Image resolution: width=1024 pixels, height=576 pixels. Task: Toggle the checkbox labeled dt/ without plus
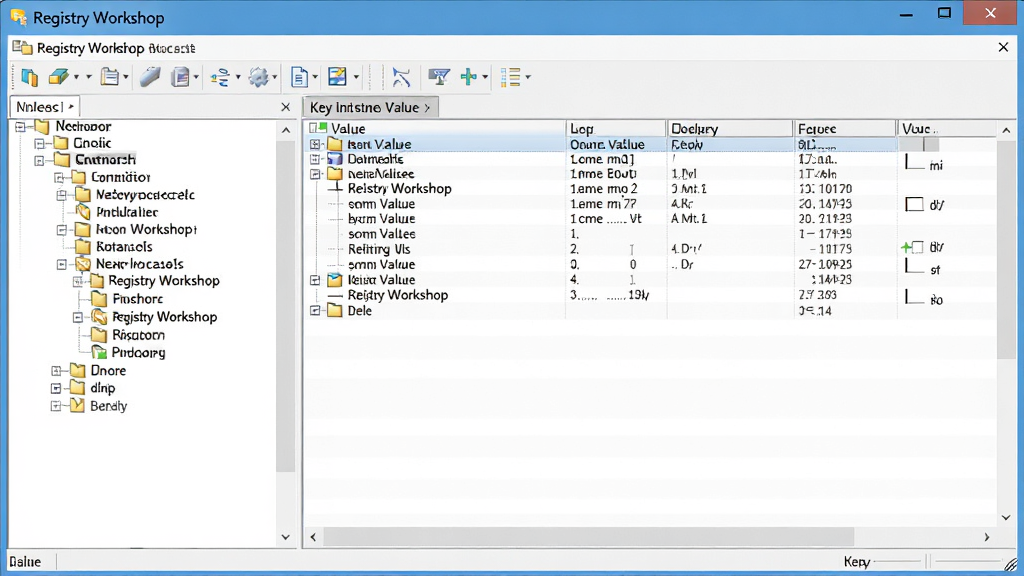click(x=914, y=204)
